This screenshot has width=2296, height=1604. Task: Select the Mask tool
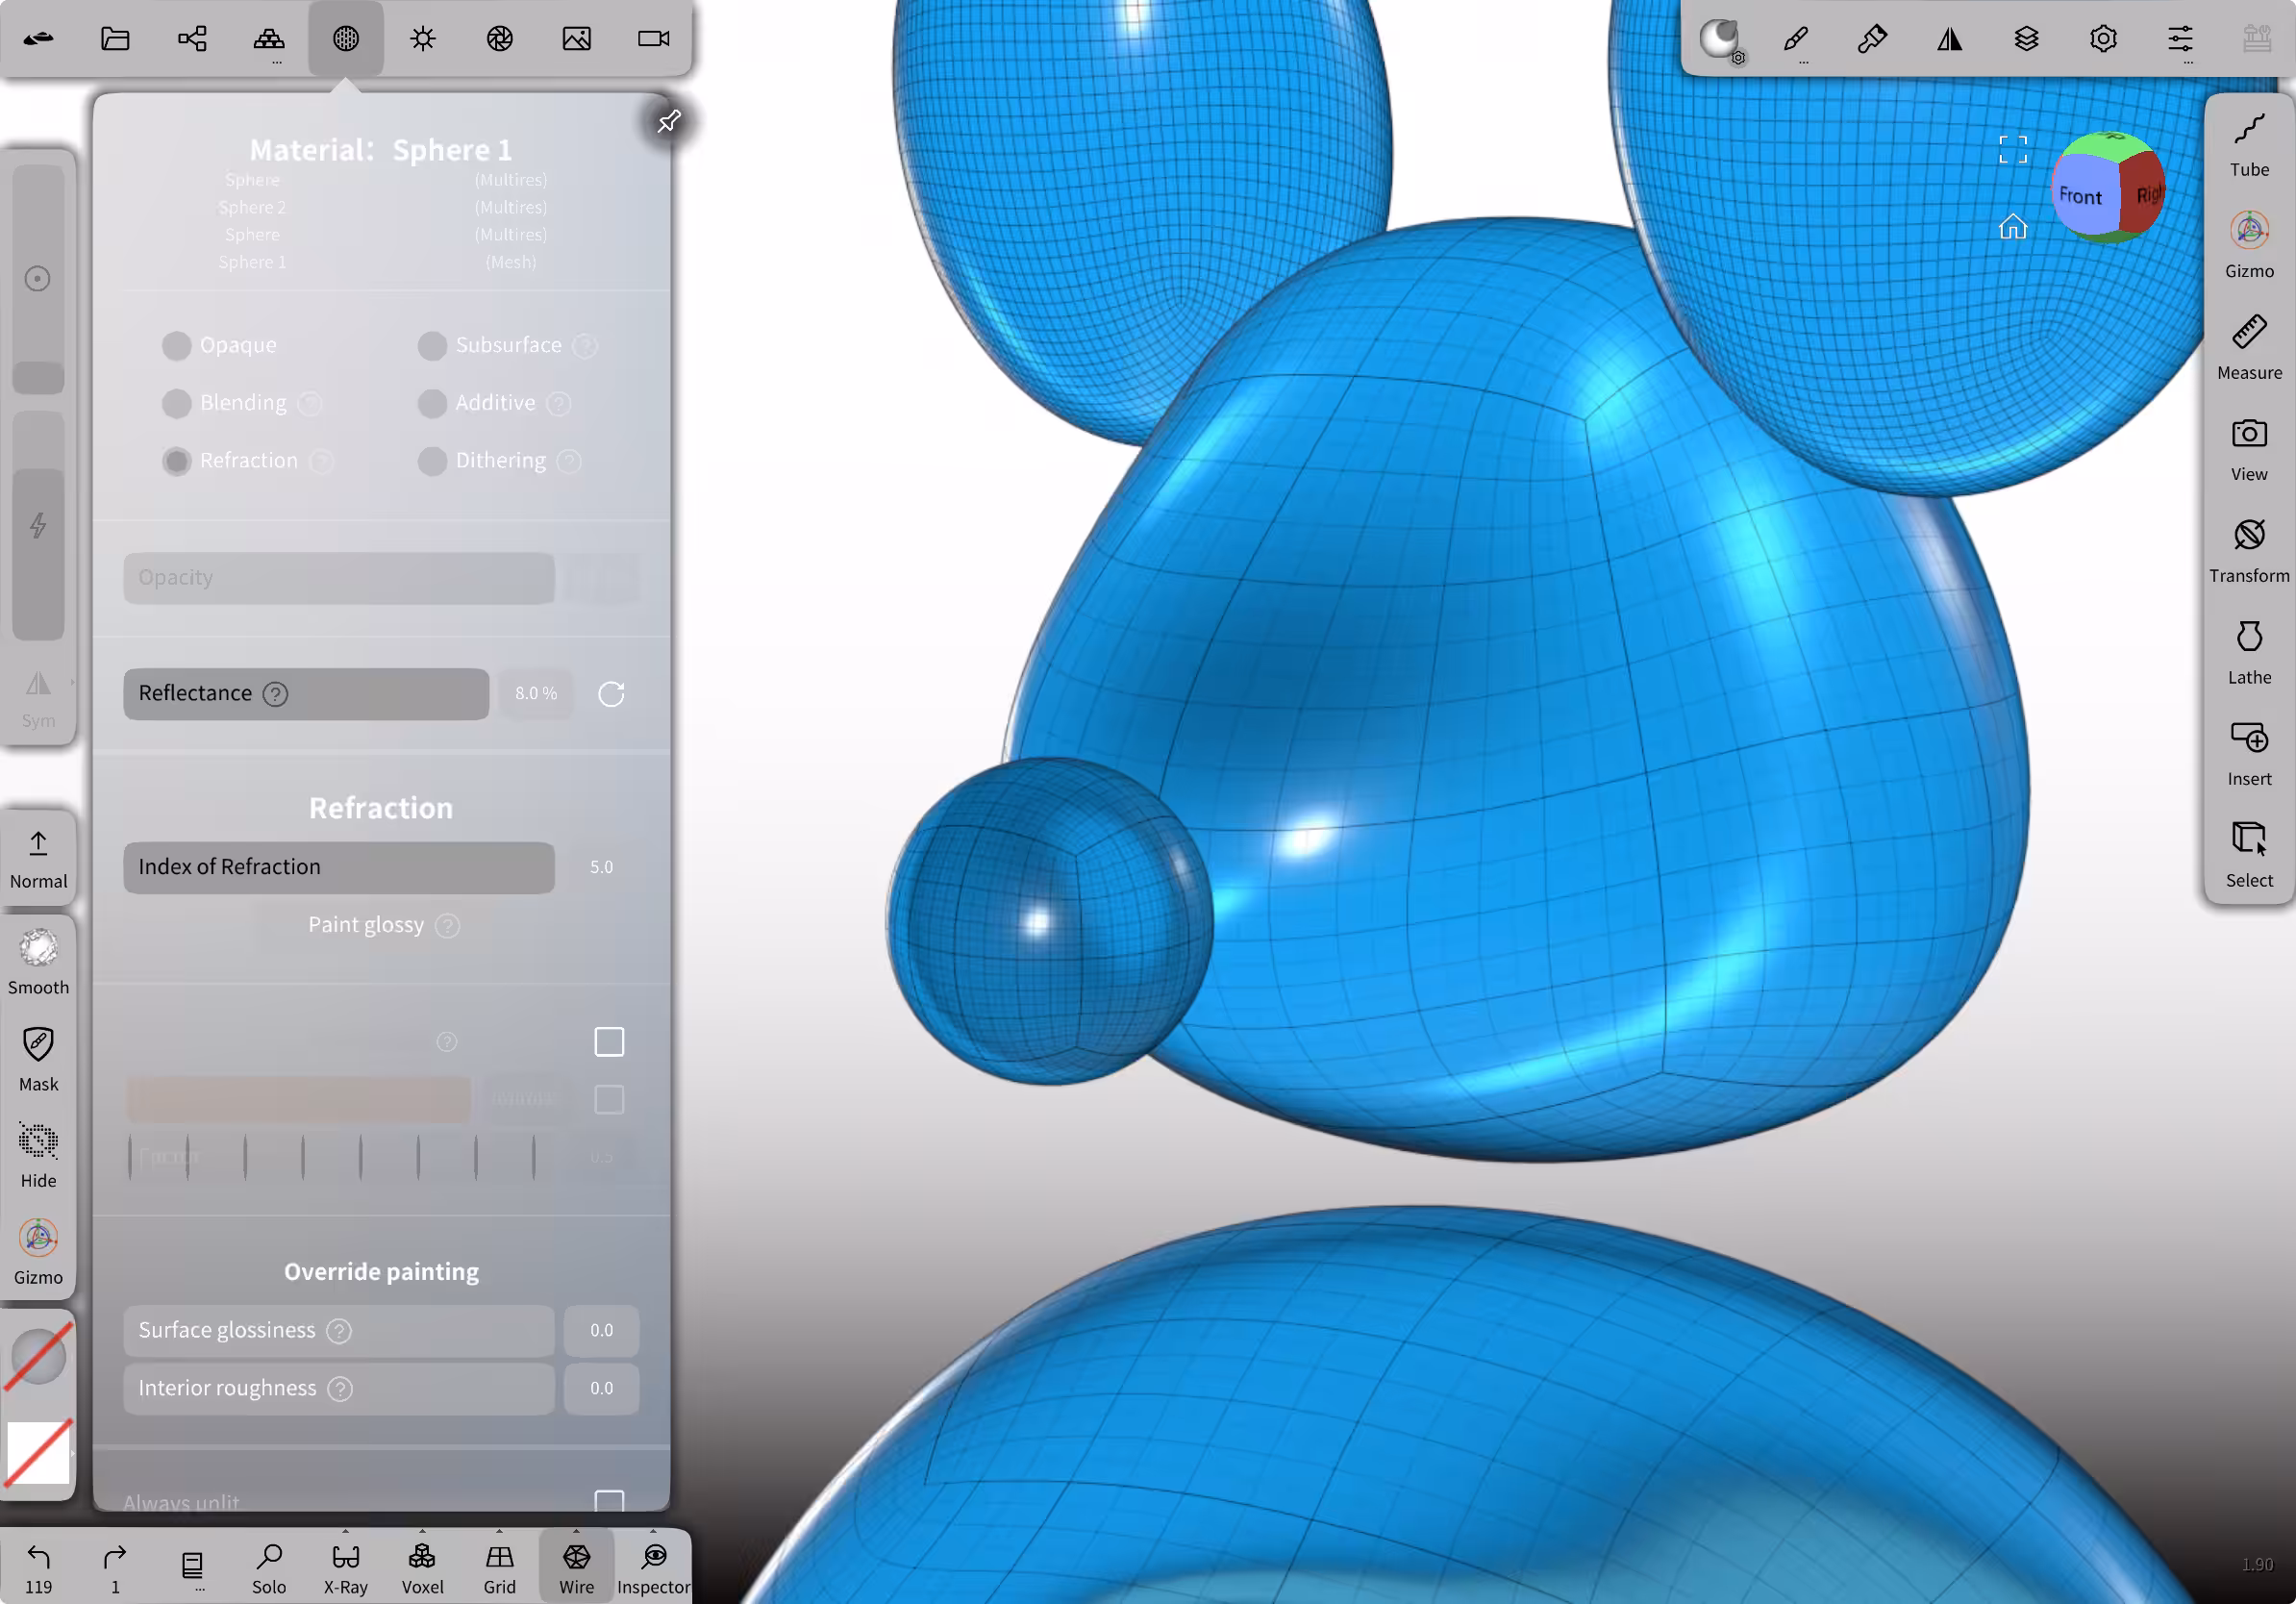pyautogui.click(x=38, y=1059)
